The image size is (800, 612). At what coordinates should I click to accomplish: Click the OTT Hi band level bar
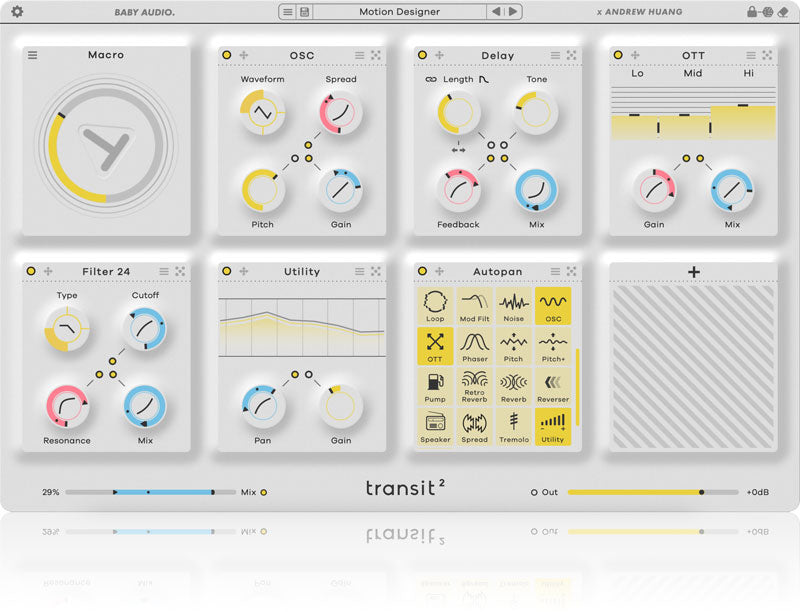[743, 122]
